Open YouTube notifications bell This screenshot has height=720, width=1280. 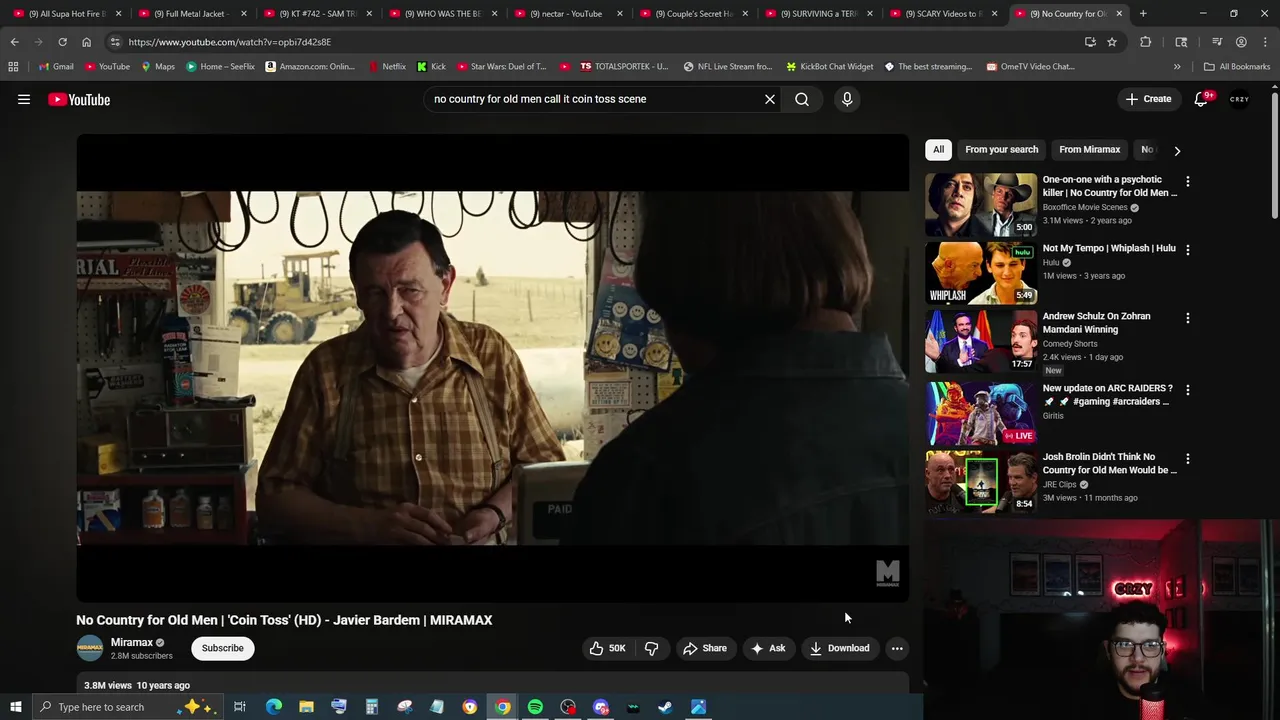point(1201,99)
